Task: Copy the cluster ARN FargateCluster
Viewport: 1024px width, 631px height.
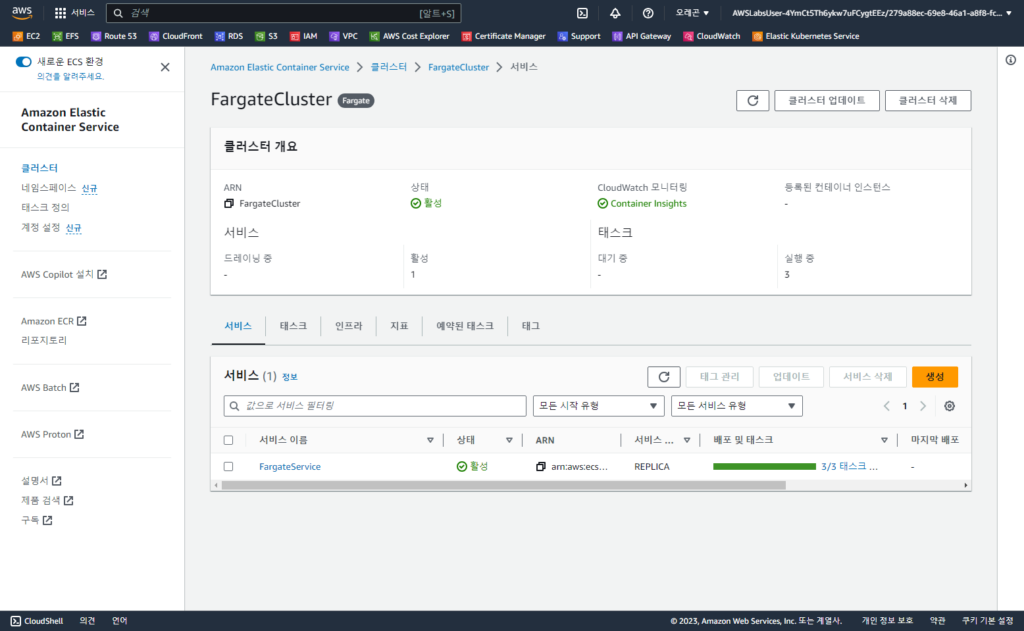Action: 229,204
